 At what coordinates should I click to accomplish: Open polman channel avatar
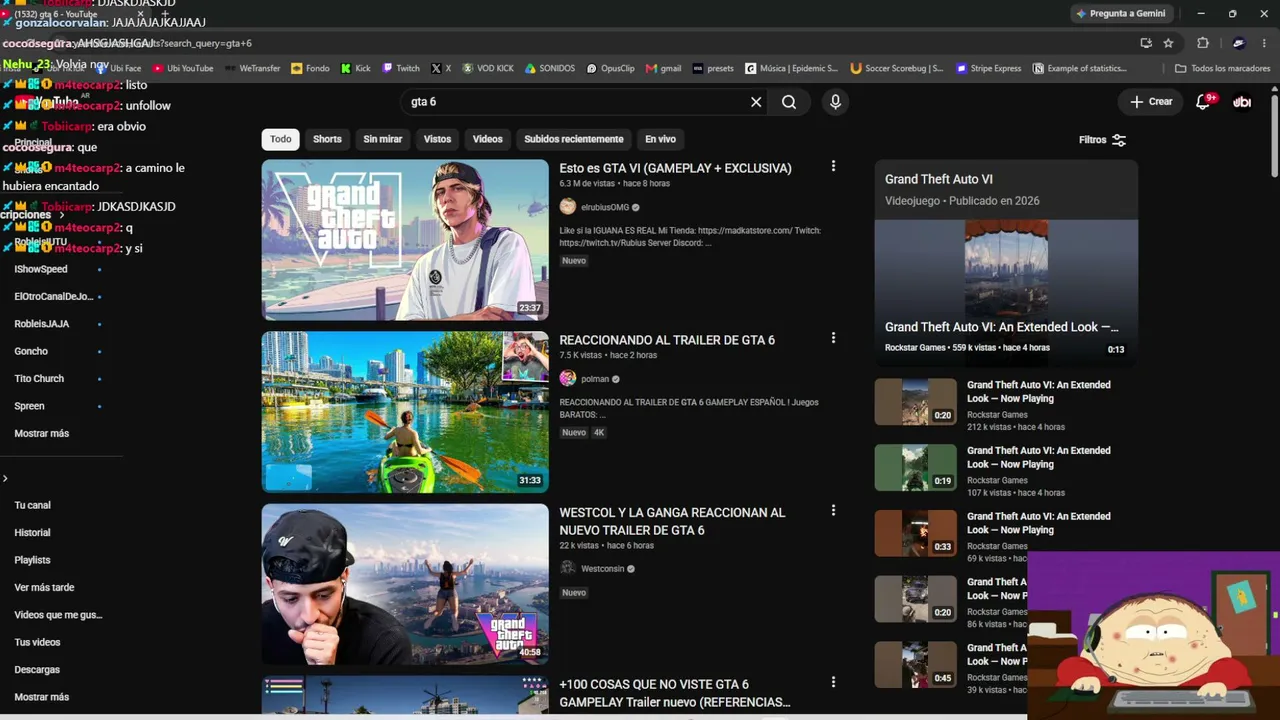[568, 379]
